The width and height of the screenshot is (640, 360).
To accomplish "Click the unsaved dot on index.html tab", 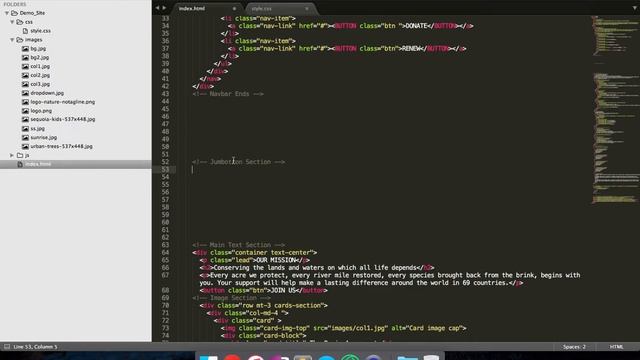I will click(x=234, y=9).
